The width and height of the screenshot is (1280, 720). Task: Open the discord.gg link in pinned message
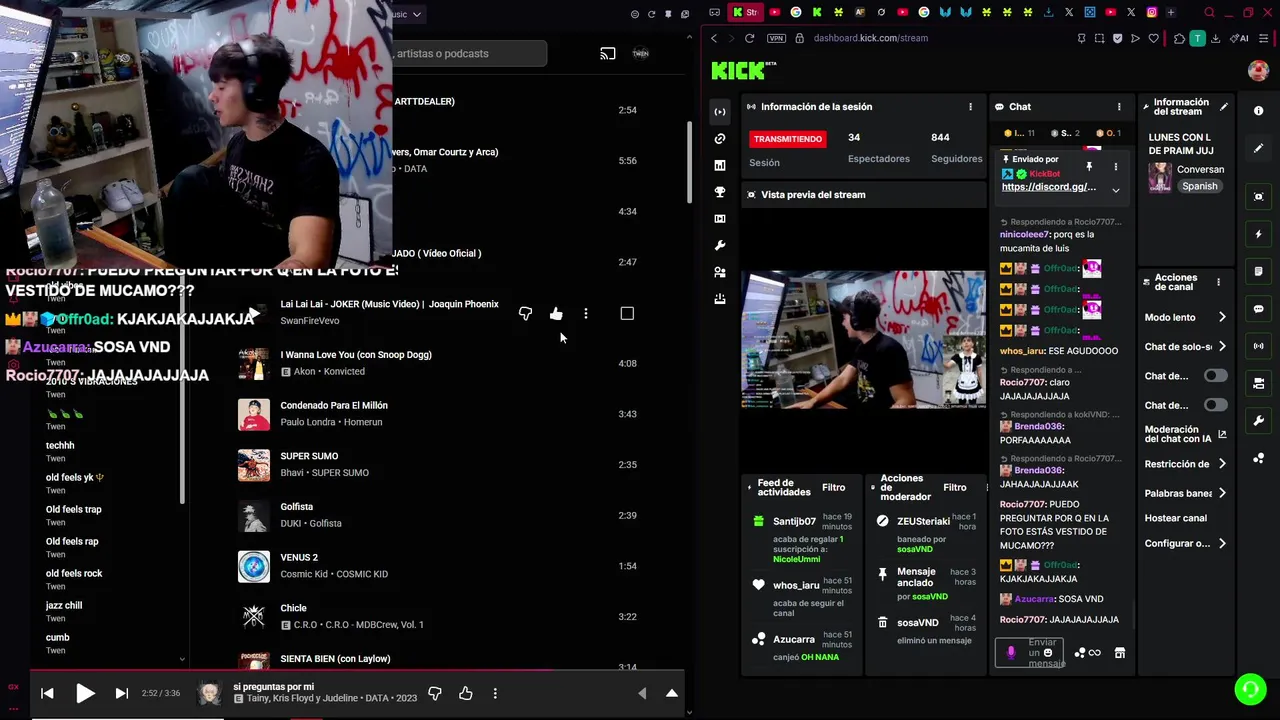pos(1048,187)
